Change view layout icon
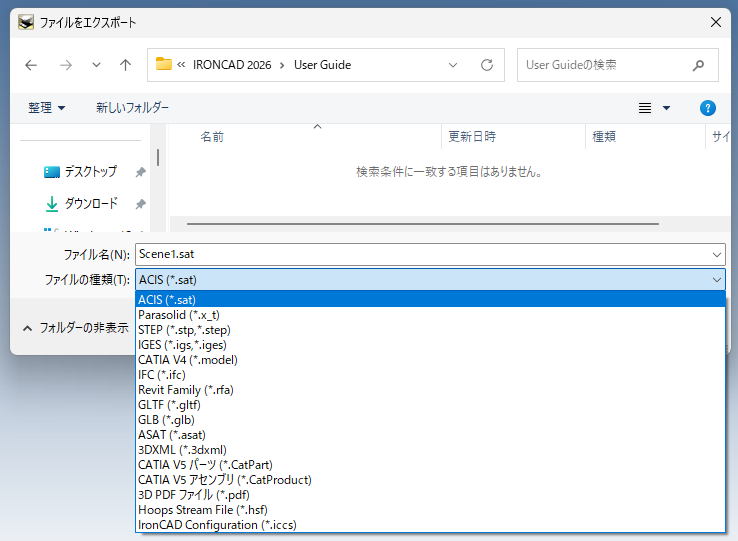This screenshot has width=738, height=541. pyautogui.click(x=645, y=108)
